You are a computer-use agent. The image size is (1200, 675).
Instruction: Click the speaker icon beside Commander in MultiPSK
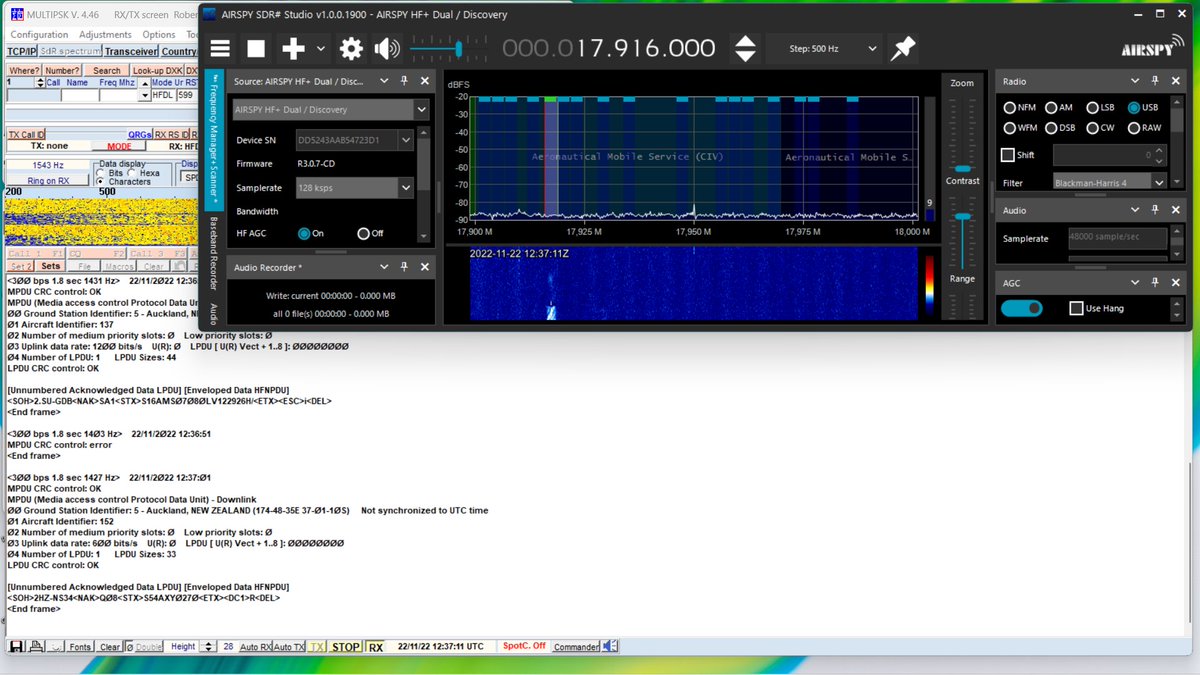coord(610,646)
